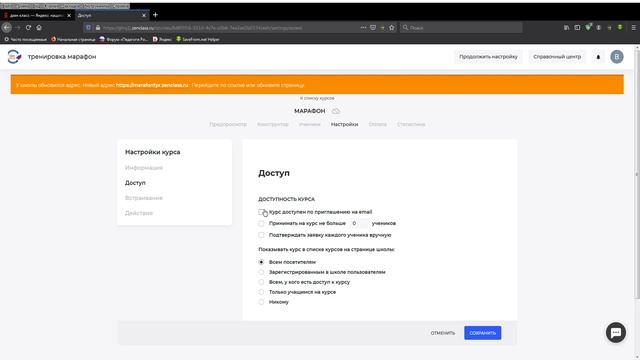Select the Никому radio option

click(261, 302)
